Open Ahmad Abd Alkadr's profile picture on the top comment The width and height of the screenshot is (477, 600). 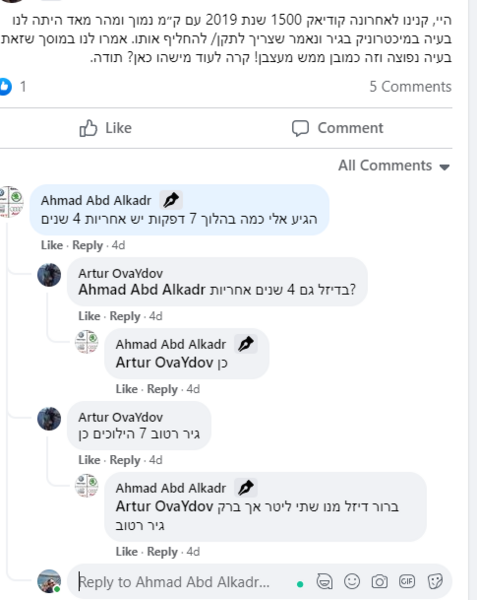pyautogui.click(x=11, y=202)
